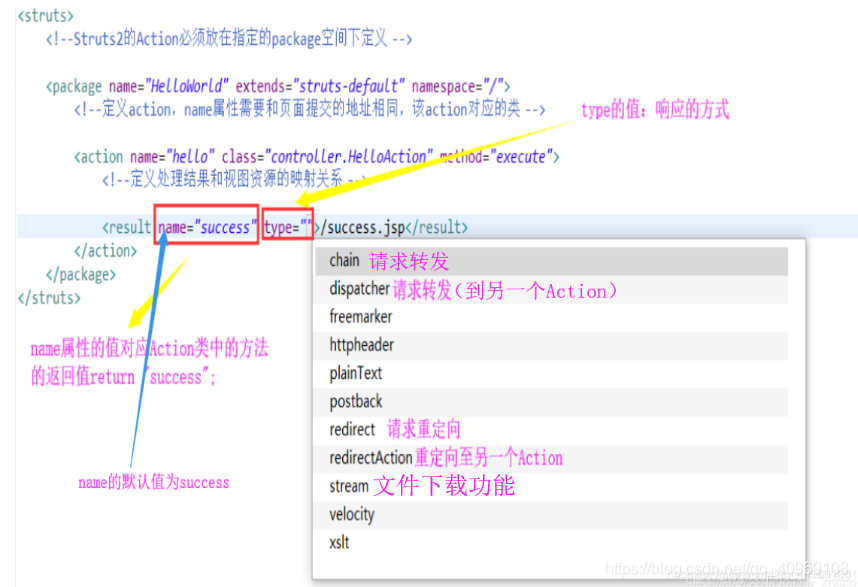Viewport: 858px width, 587px height.
Task: Pick freemarker in the completion popup
Action: (x=552, y=317)
